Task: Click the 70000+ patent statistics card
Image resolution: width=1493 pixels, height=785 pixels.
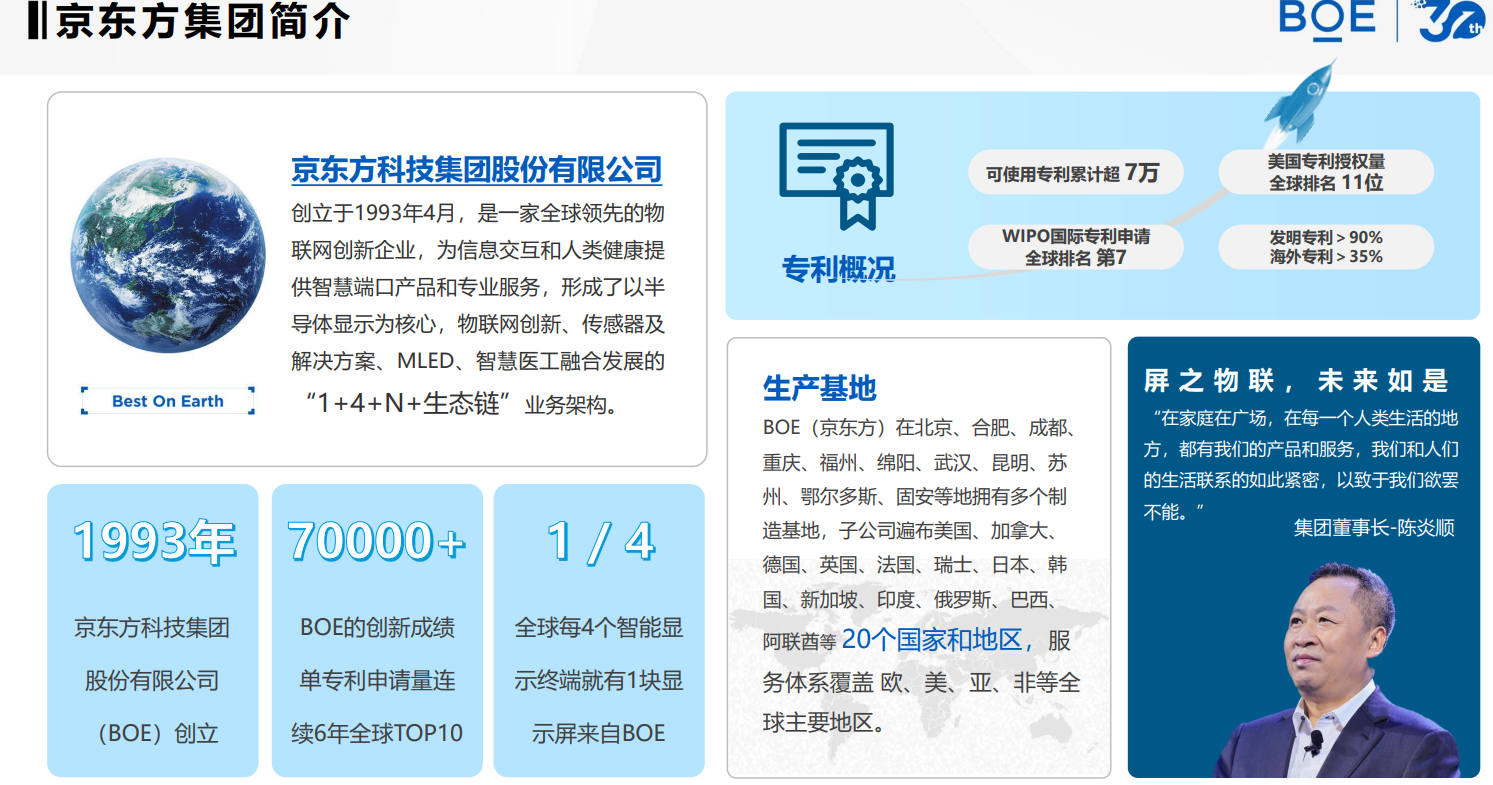Action: (x=377, y=630)
